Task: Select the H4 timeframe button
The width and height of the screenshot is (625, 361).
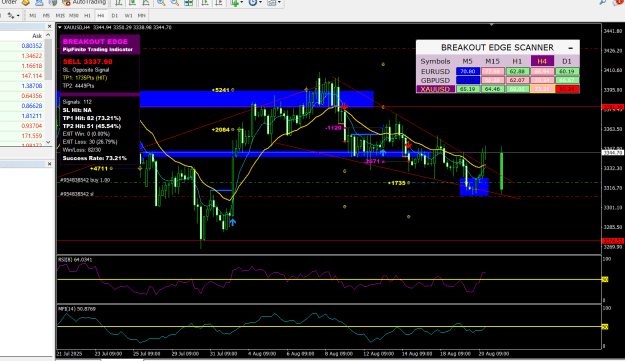Action: [x=100, y=16]
